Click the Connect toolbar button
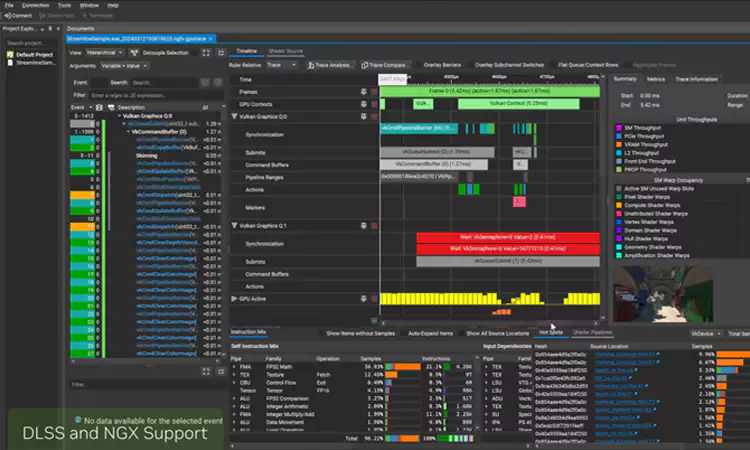 [x=18, y=16]
